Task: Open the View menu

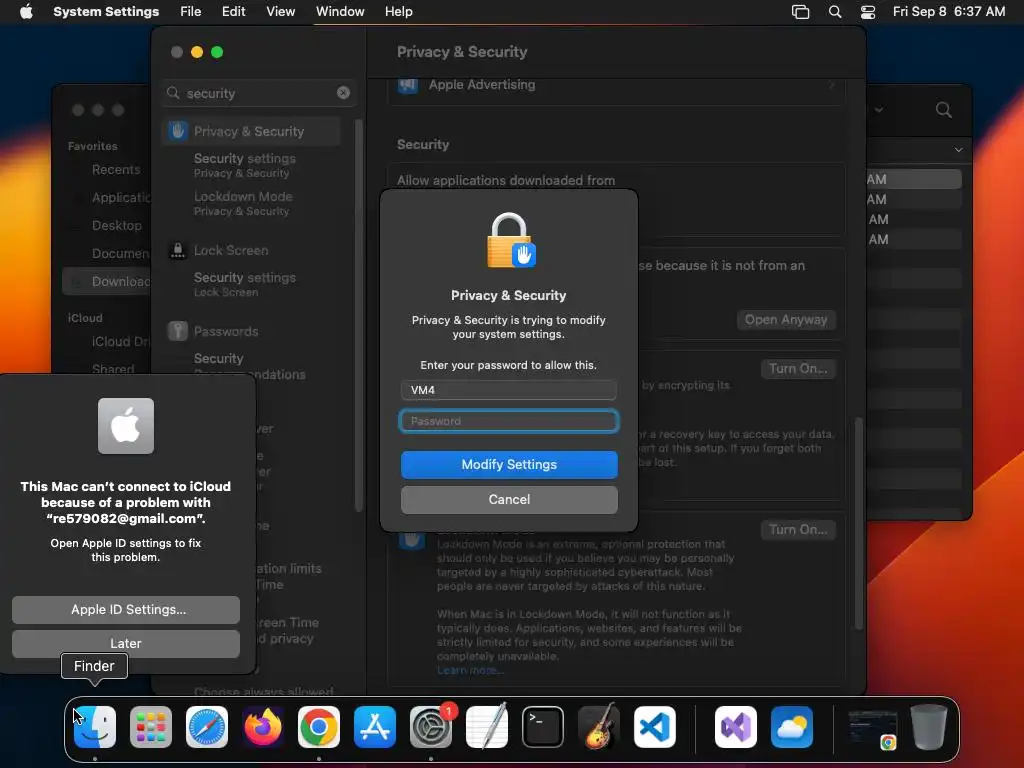Action: click(x=280, y=12)
